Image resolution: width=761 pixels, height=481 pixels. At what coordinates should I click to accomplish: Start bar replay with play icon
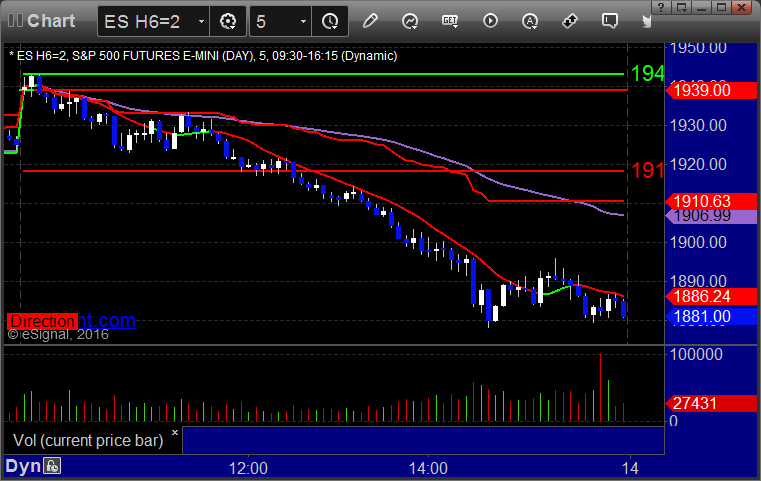490,21
